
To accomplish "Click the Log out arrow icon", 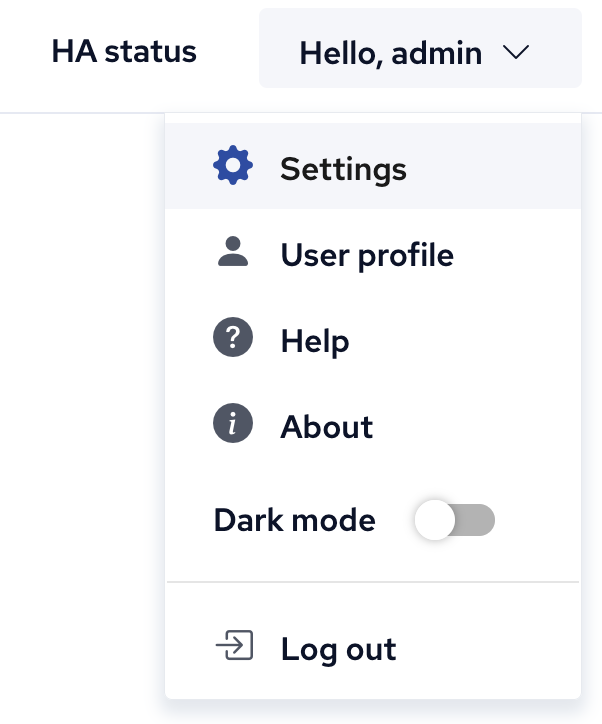I will [x=234, y=648].
